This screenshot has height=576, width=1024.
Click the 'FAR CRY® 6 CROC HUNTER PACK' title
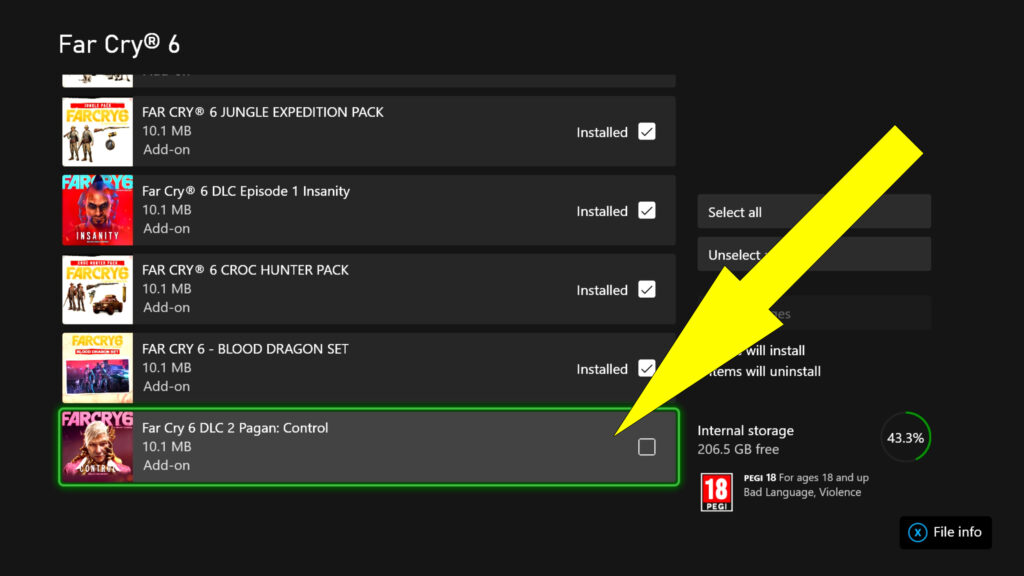246,270
